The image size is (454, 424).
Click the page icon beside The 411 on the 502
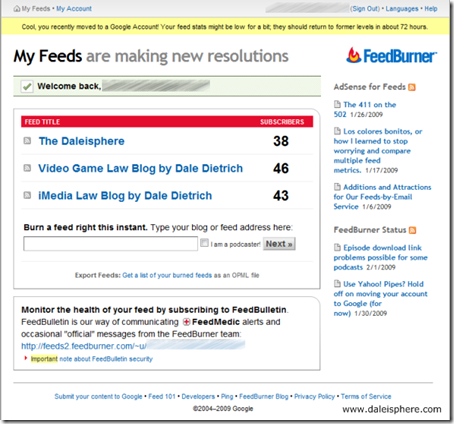point(337,104)
